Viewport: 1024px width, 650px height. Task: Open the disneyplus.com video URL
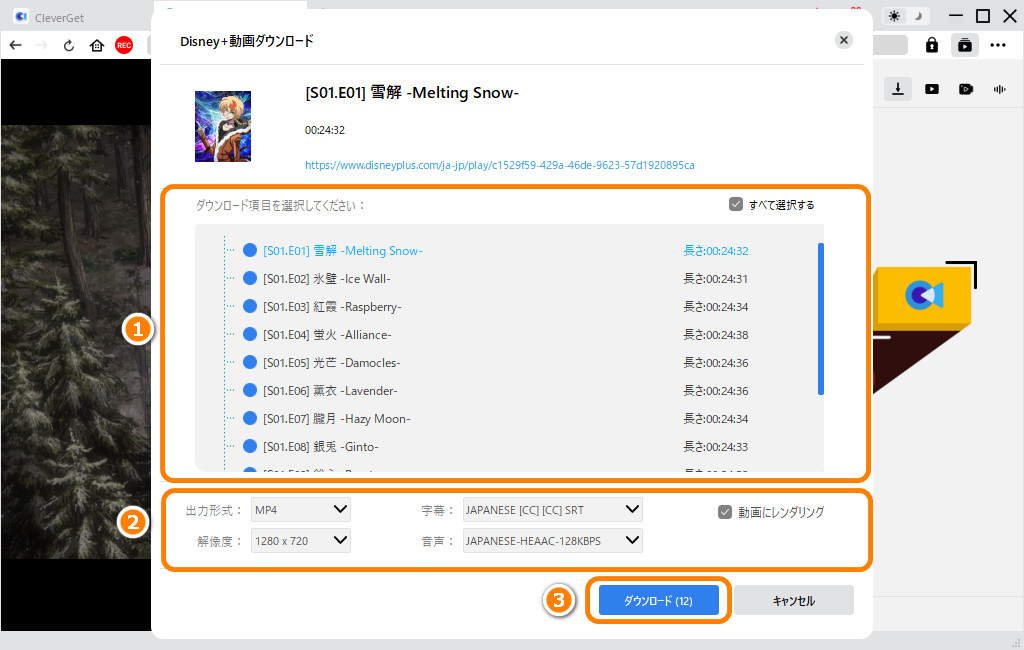click(x=500, y=165)
